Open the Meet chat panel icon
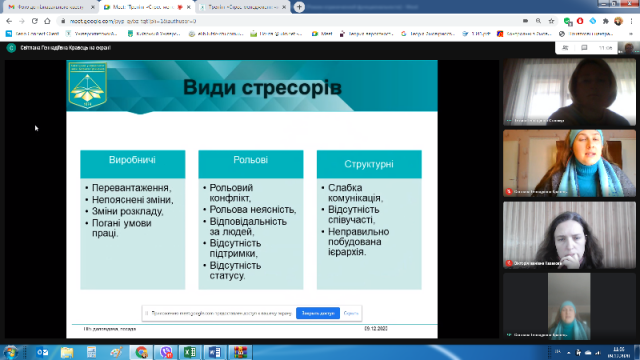The image size is (640, 360). (x=584, y=48)
